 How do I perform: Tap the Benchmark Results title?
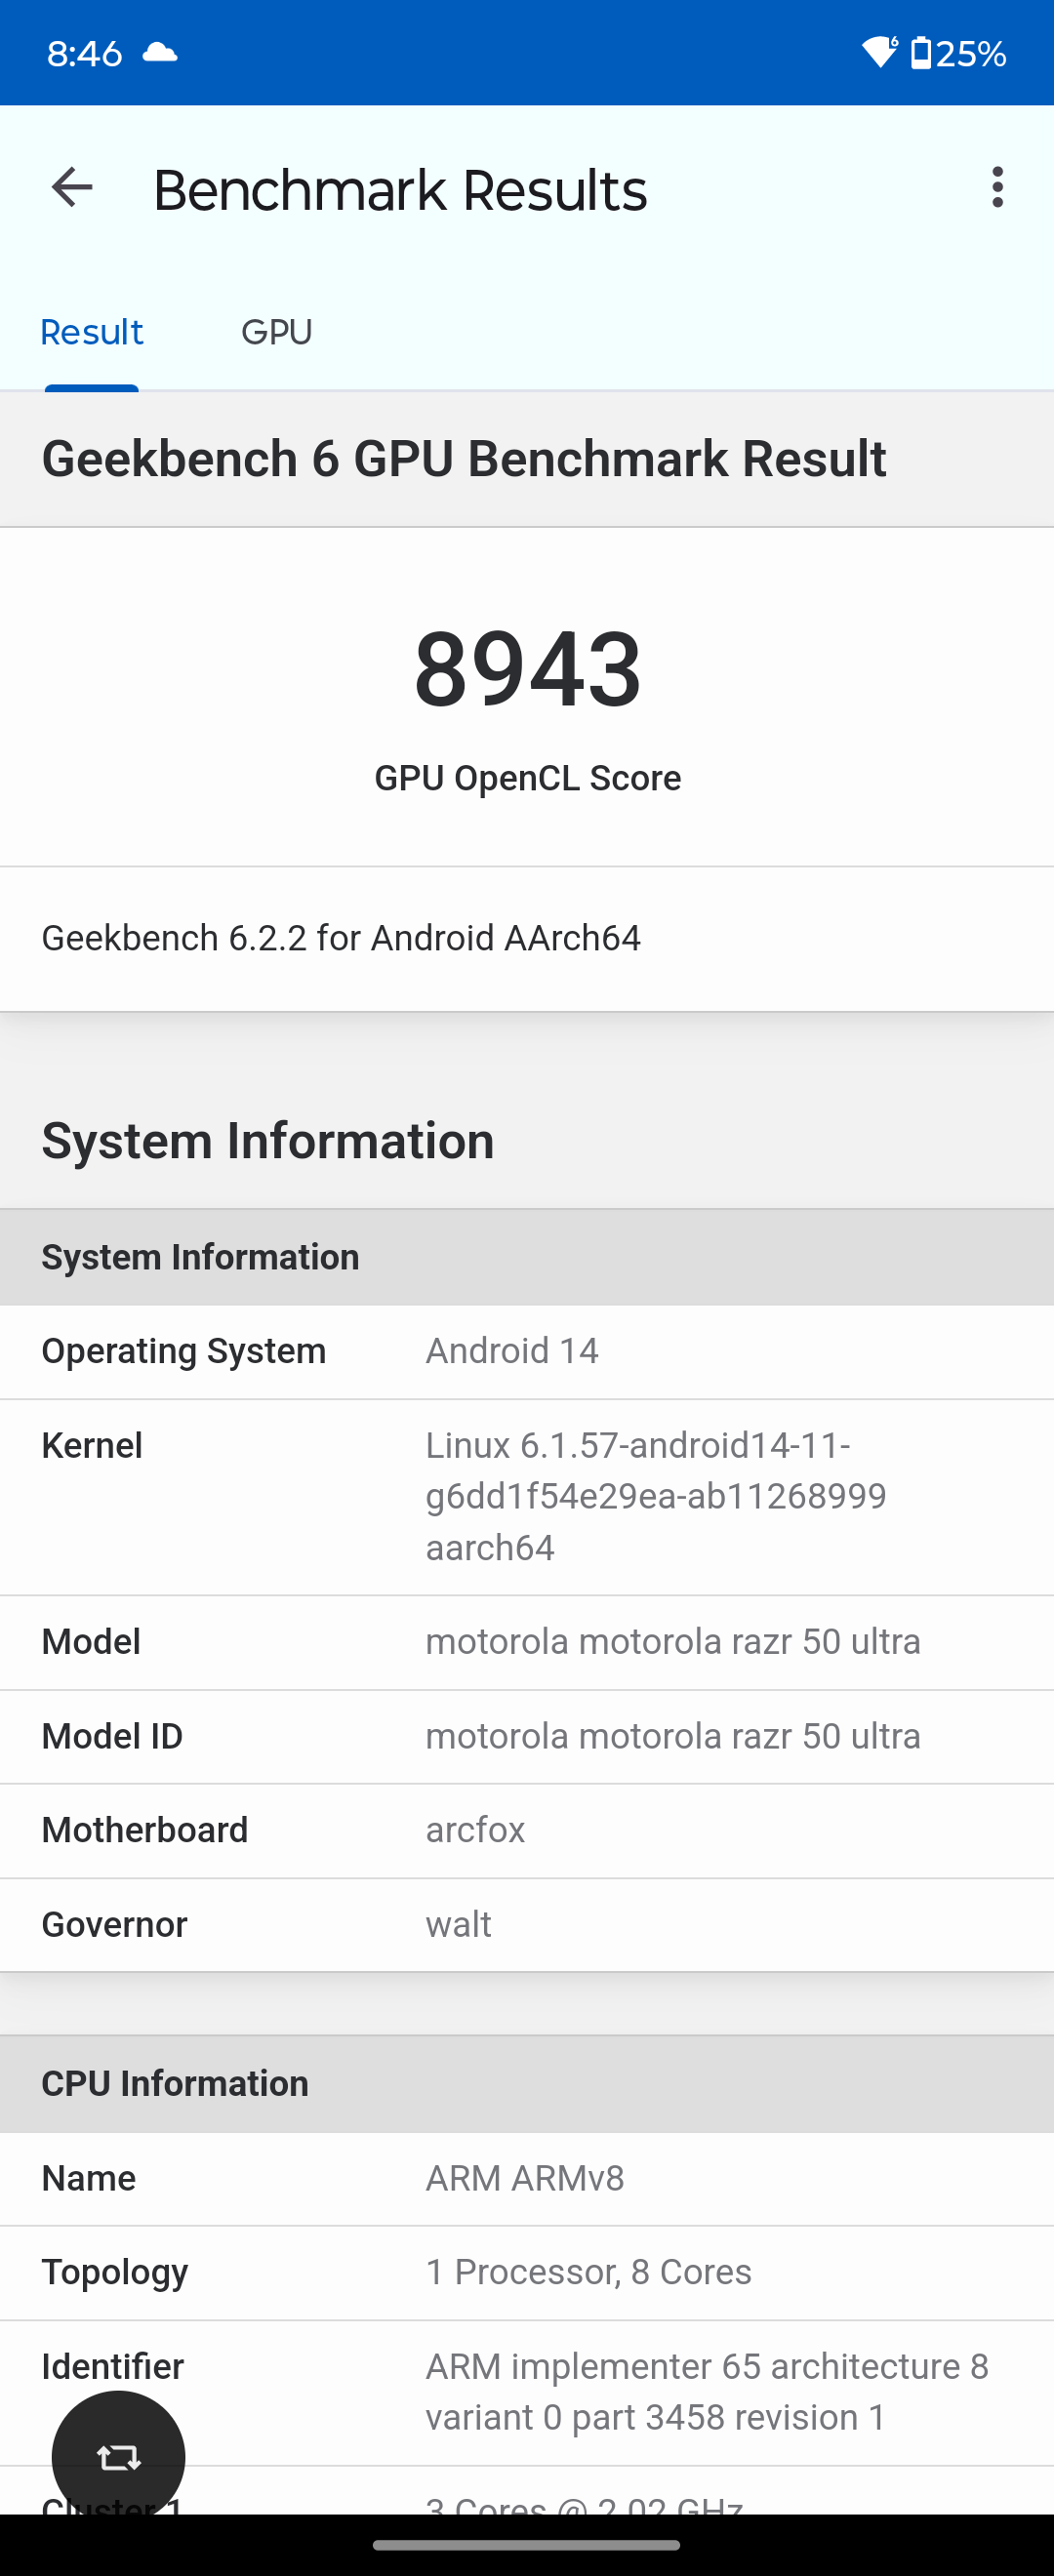400,190
